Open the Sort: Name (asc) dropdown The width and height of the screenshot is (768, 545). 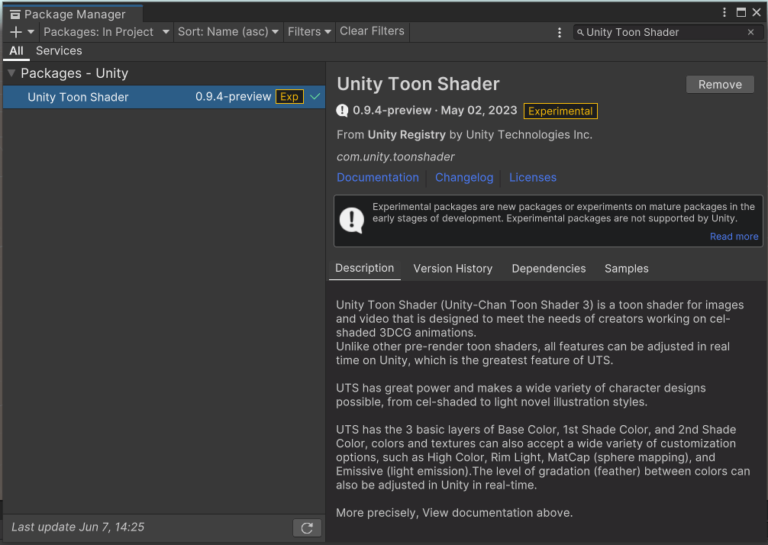[x=228, y=32]
